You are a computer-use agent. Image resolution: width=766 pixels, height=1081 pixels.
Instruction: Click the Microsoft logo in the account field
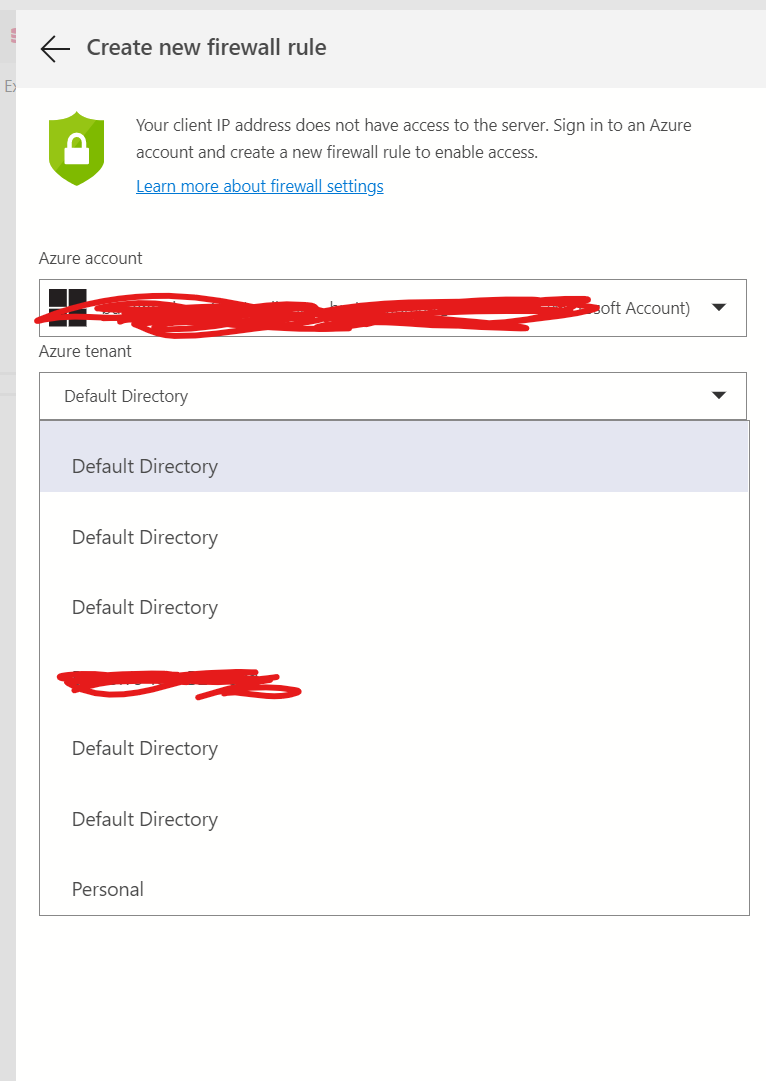tap(66, 307)
